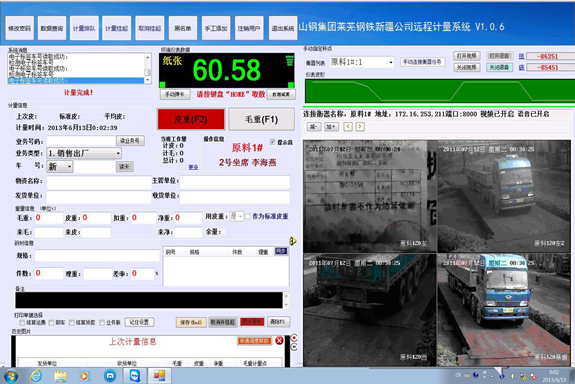Click the record dot icon beside history images
The width and height of the screenshot is (575, 384).
click(x=294, y=337)
